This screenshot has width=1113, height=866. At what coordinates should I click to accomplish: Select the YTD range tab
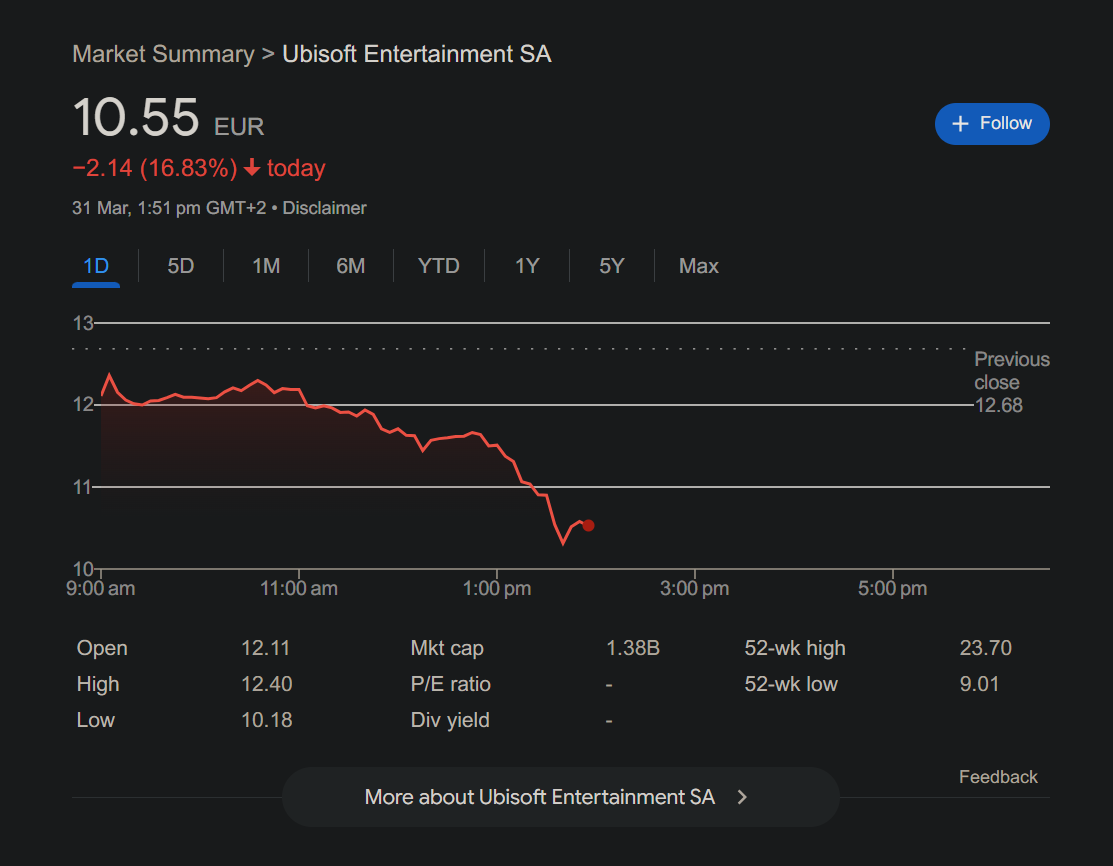tap(439, 266)
